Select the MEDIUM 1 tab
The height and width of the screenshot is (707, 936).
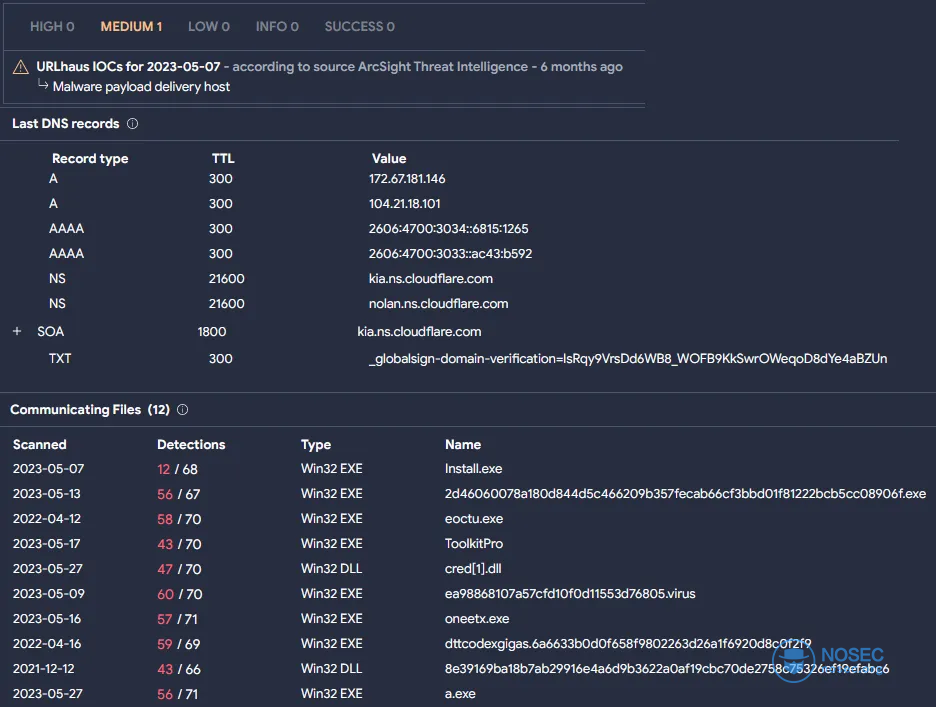(131, 26)
